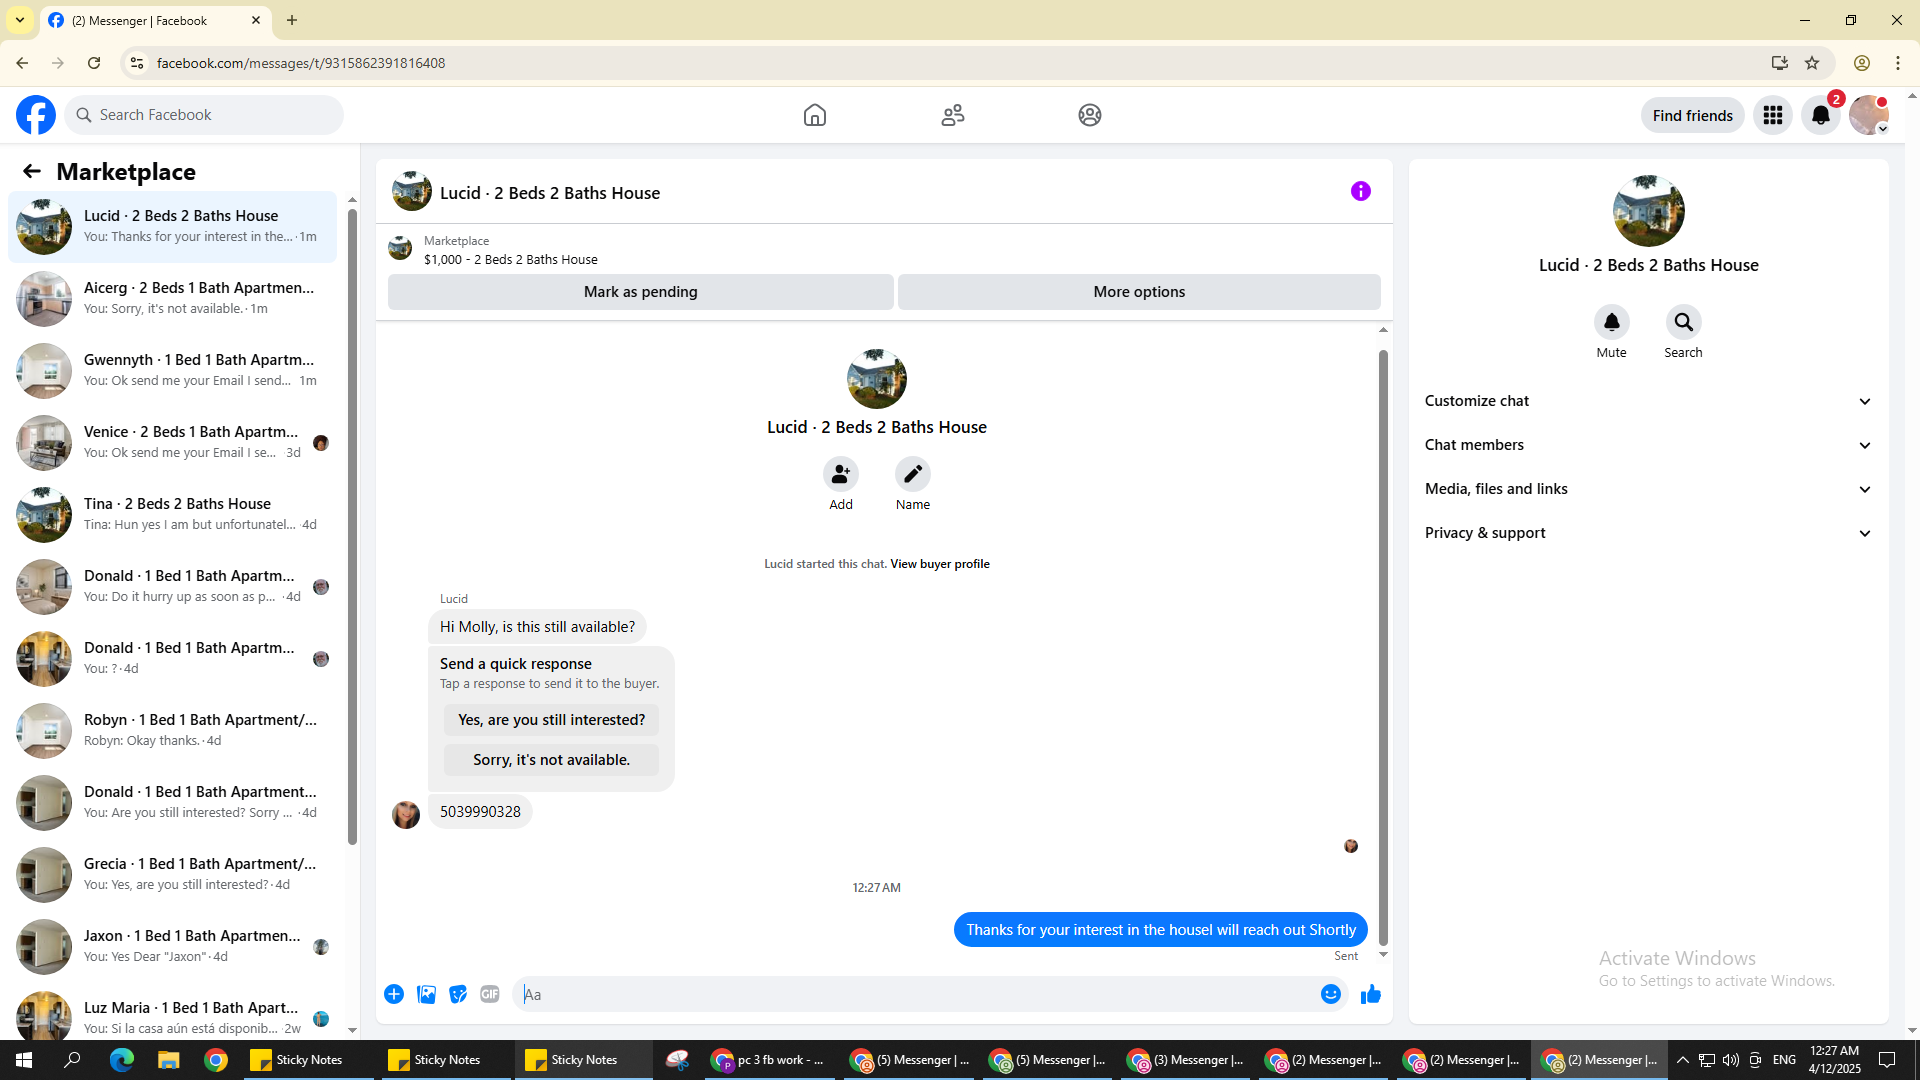Open more actions plus icon in composer
The width and height of the screenshot is (1920, 1080).
[x=394, y=994]
